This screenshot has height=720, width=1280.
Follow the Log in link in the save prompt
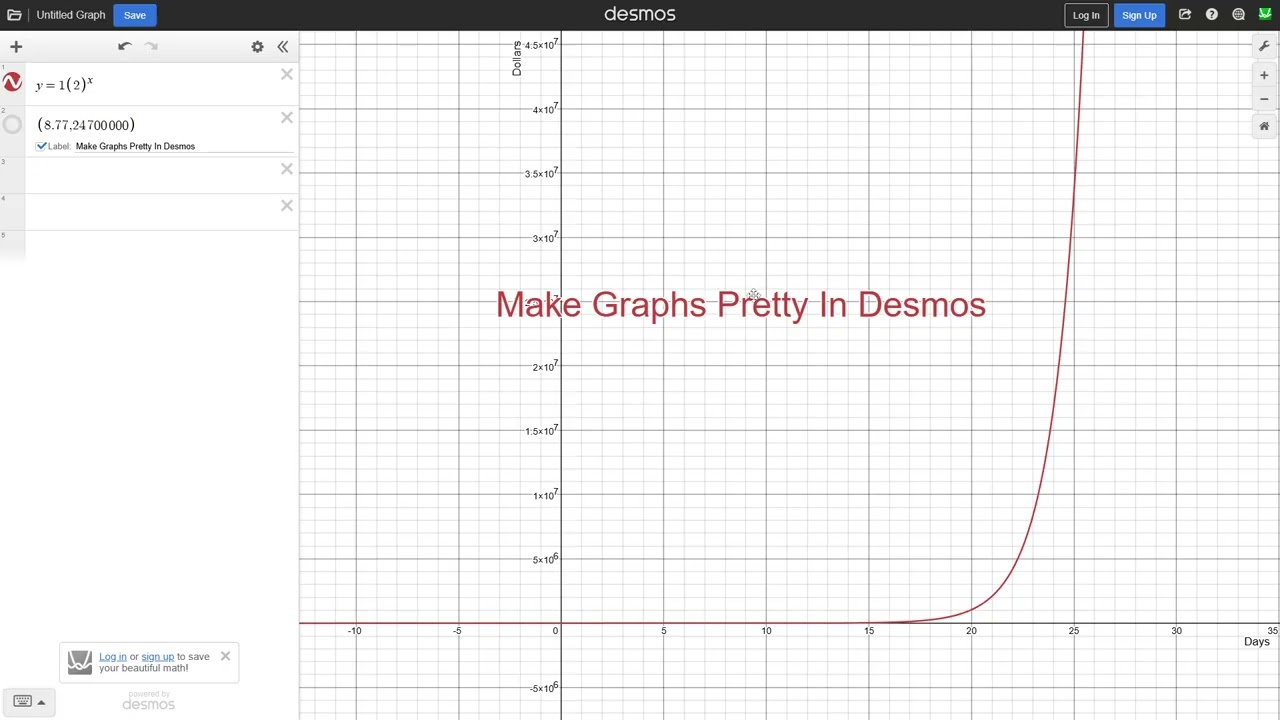coord(113,656)
